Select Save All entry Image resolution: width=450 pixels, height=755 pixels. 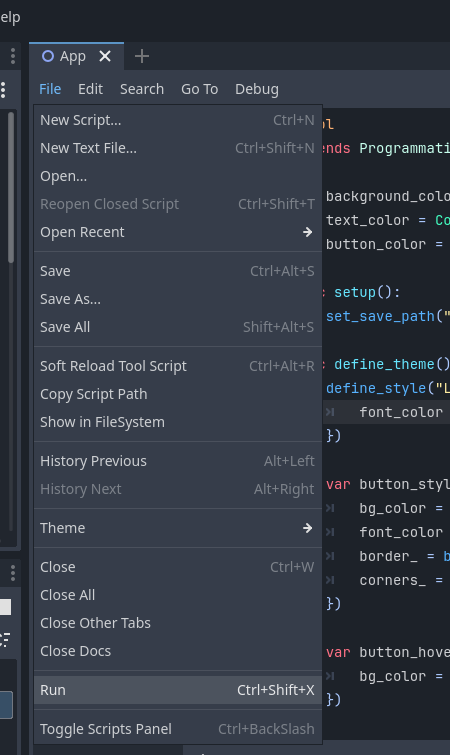[x=178, y=327]
